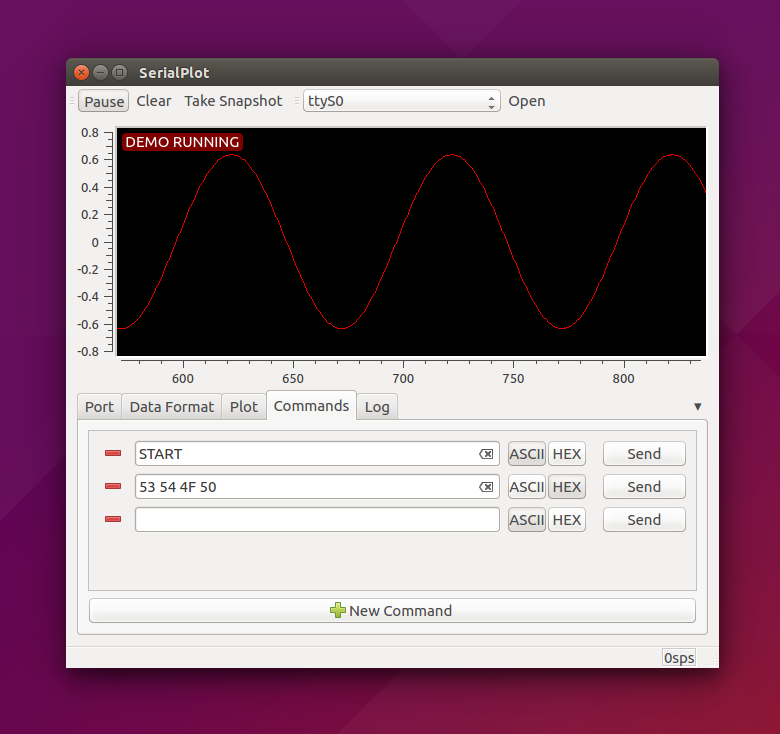The width and height of the screenshot is (780, 734).
Task: Select ASCII mode for the 53 54 4F 50 command
Action: click(x=527, y=487)
